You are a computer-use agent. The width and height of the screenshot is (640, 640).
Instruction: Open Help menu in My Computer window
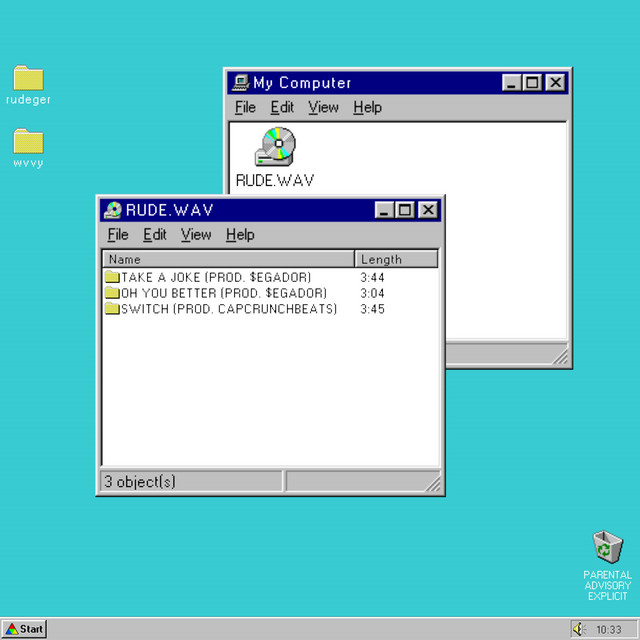click(x=367, y=108)
